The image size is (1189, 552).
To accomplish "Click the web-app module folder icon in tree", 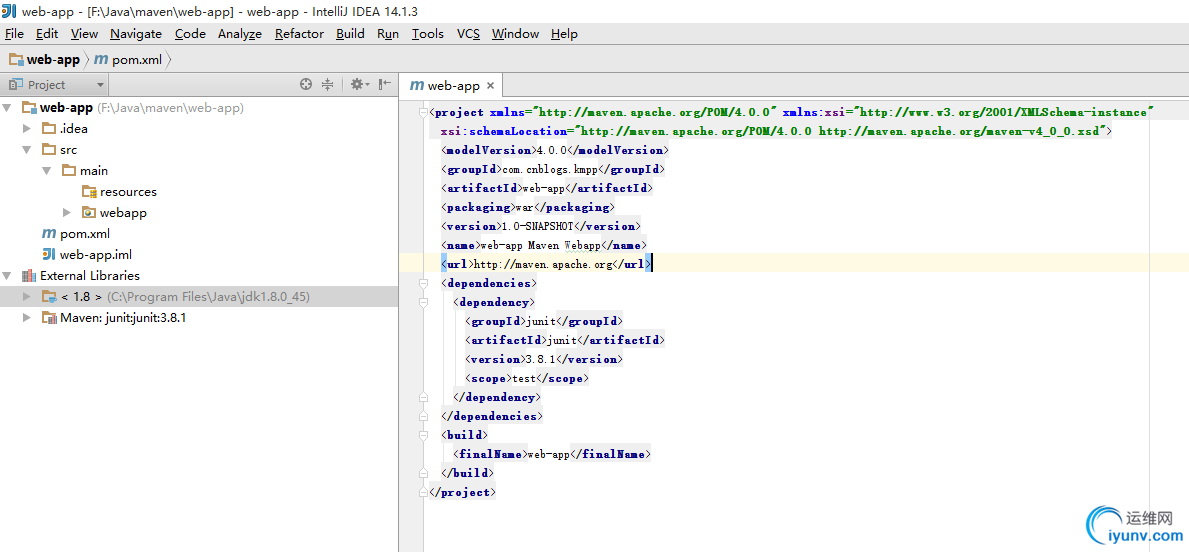I will (29, 108).
